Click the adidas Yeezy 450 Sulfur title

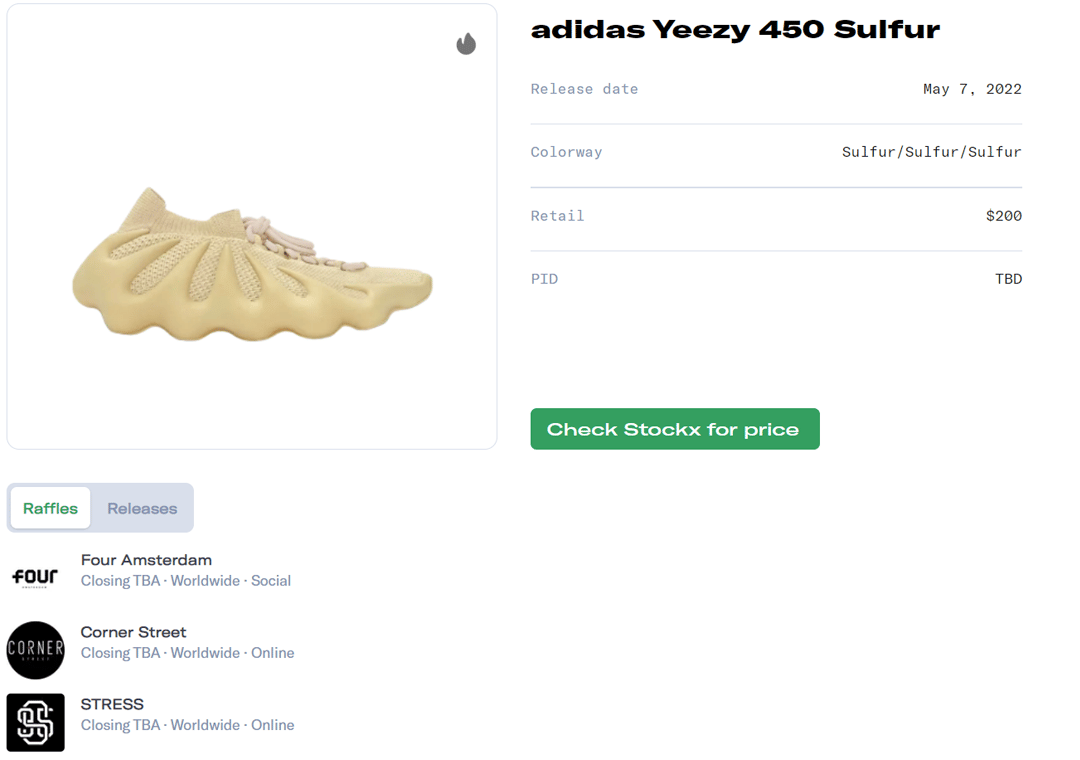click(x=735, y=30)
